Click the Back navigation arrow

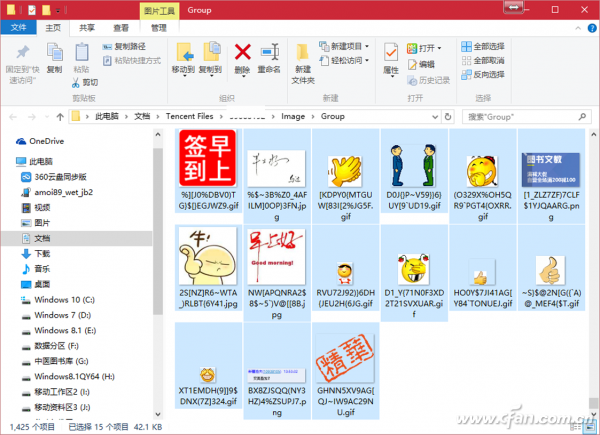[13, 117]
